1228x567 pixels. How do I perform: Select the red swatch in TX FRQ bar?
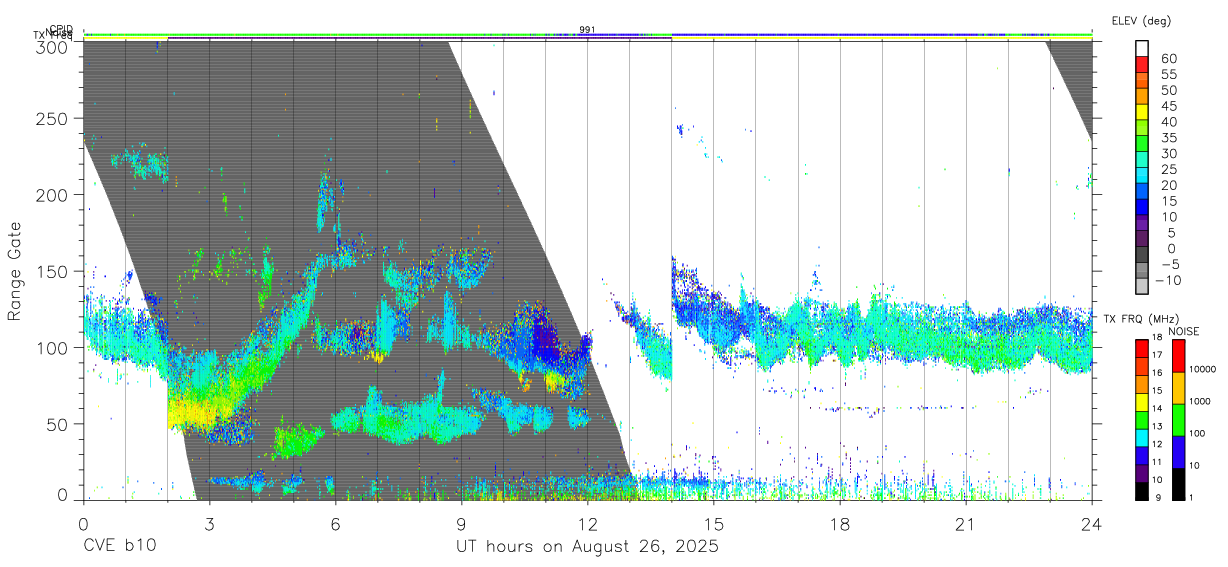[1142, 348]
